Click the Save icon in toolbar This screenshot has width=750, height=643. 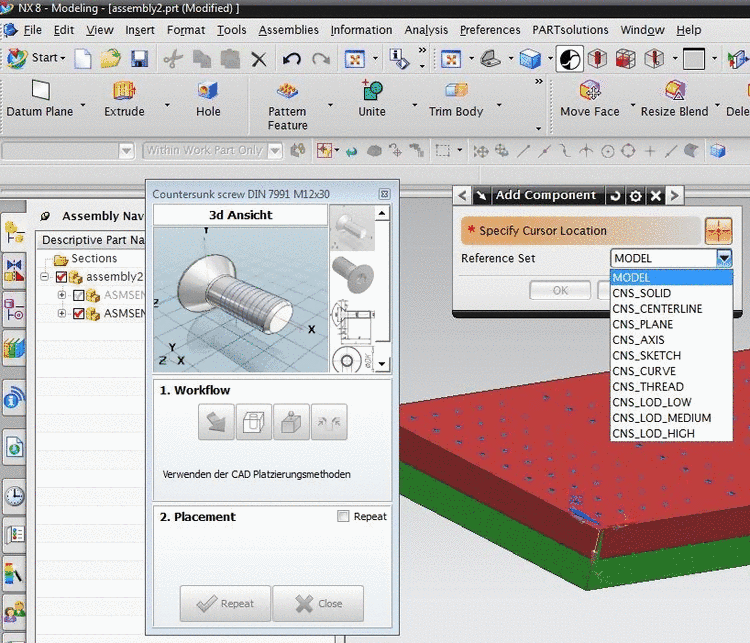pyautogui.click(x=137, y=59)
